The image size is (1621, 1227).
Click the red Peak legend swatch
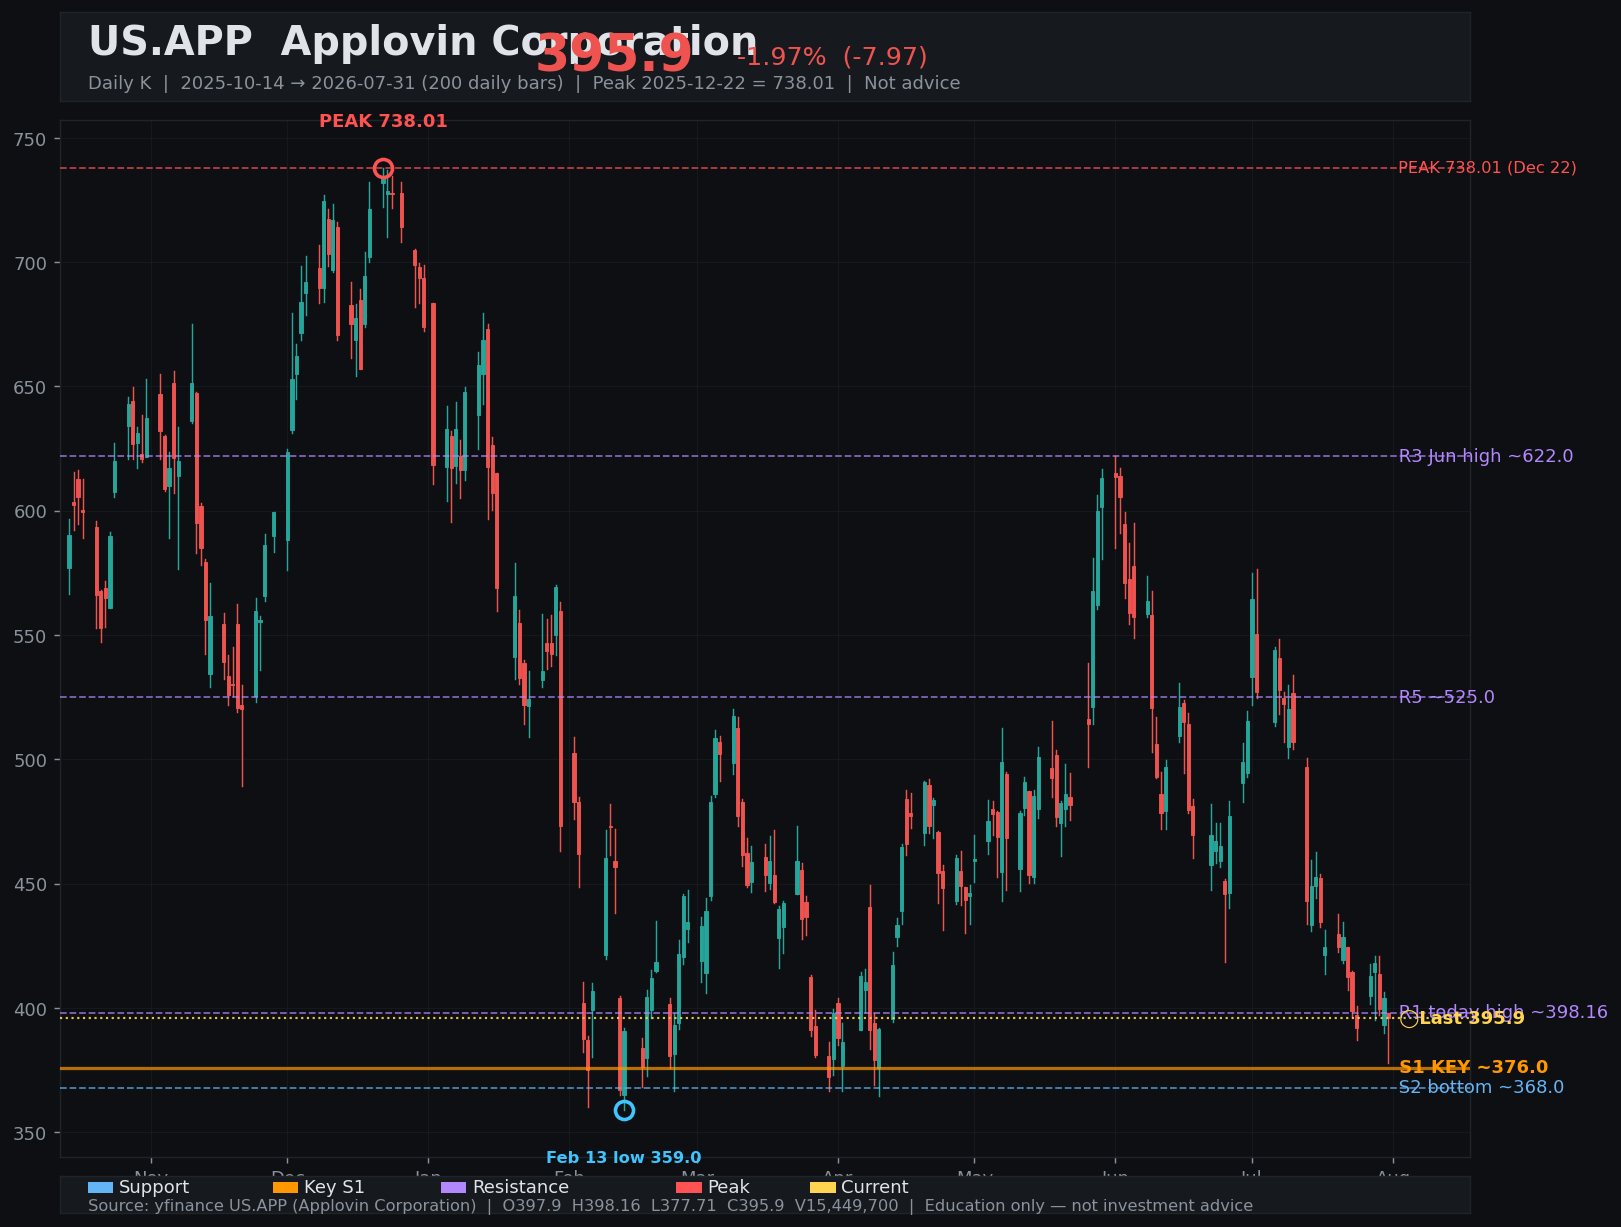click(689, 1188)
